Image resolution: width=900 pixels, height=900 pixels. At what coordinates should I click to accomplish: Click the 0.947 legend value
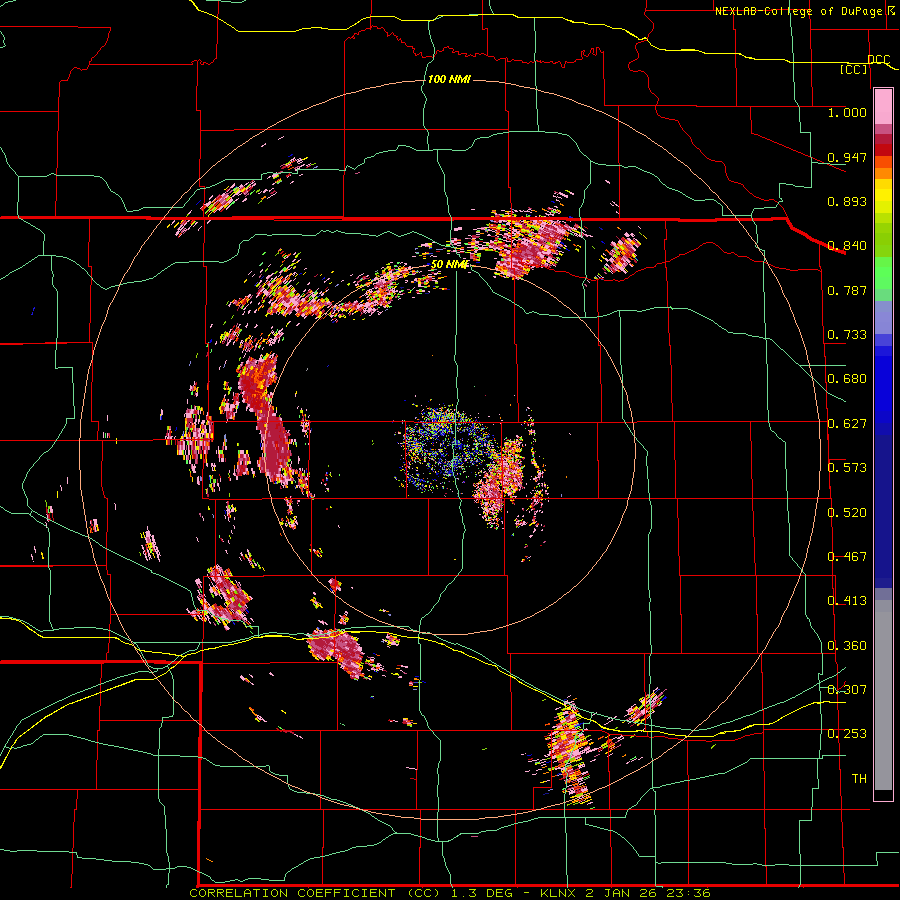pyautogui.click(x=847, y=157)
